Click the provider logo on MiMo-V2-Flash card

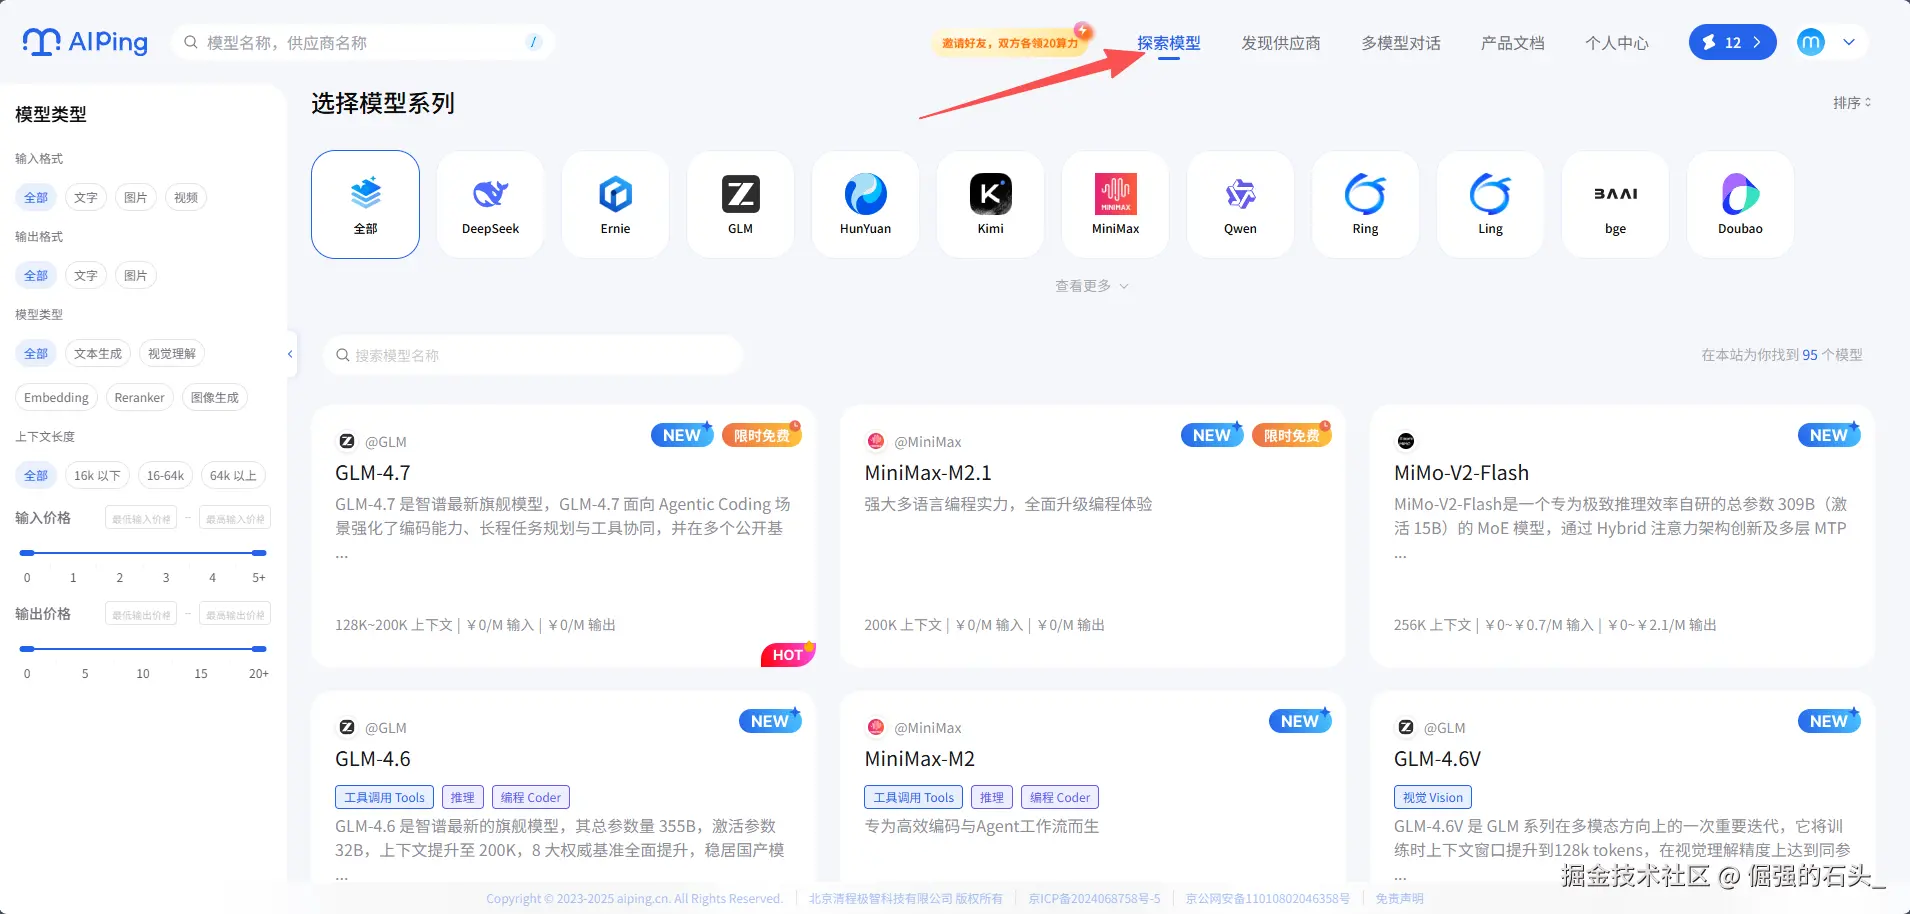tap(1406, 441)
